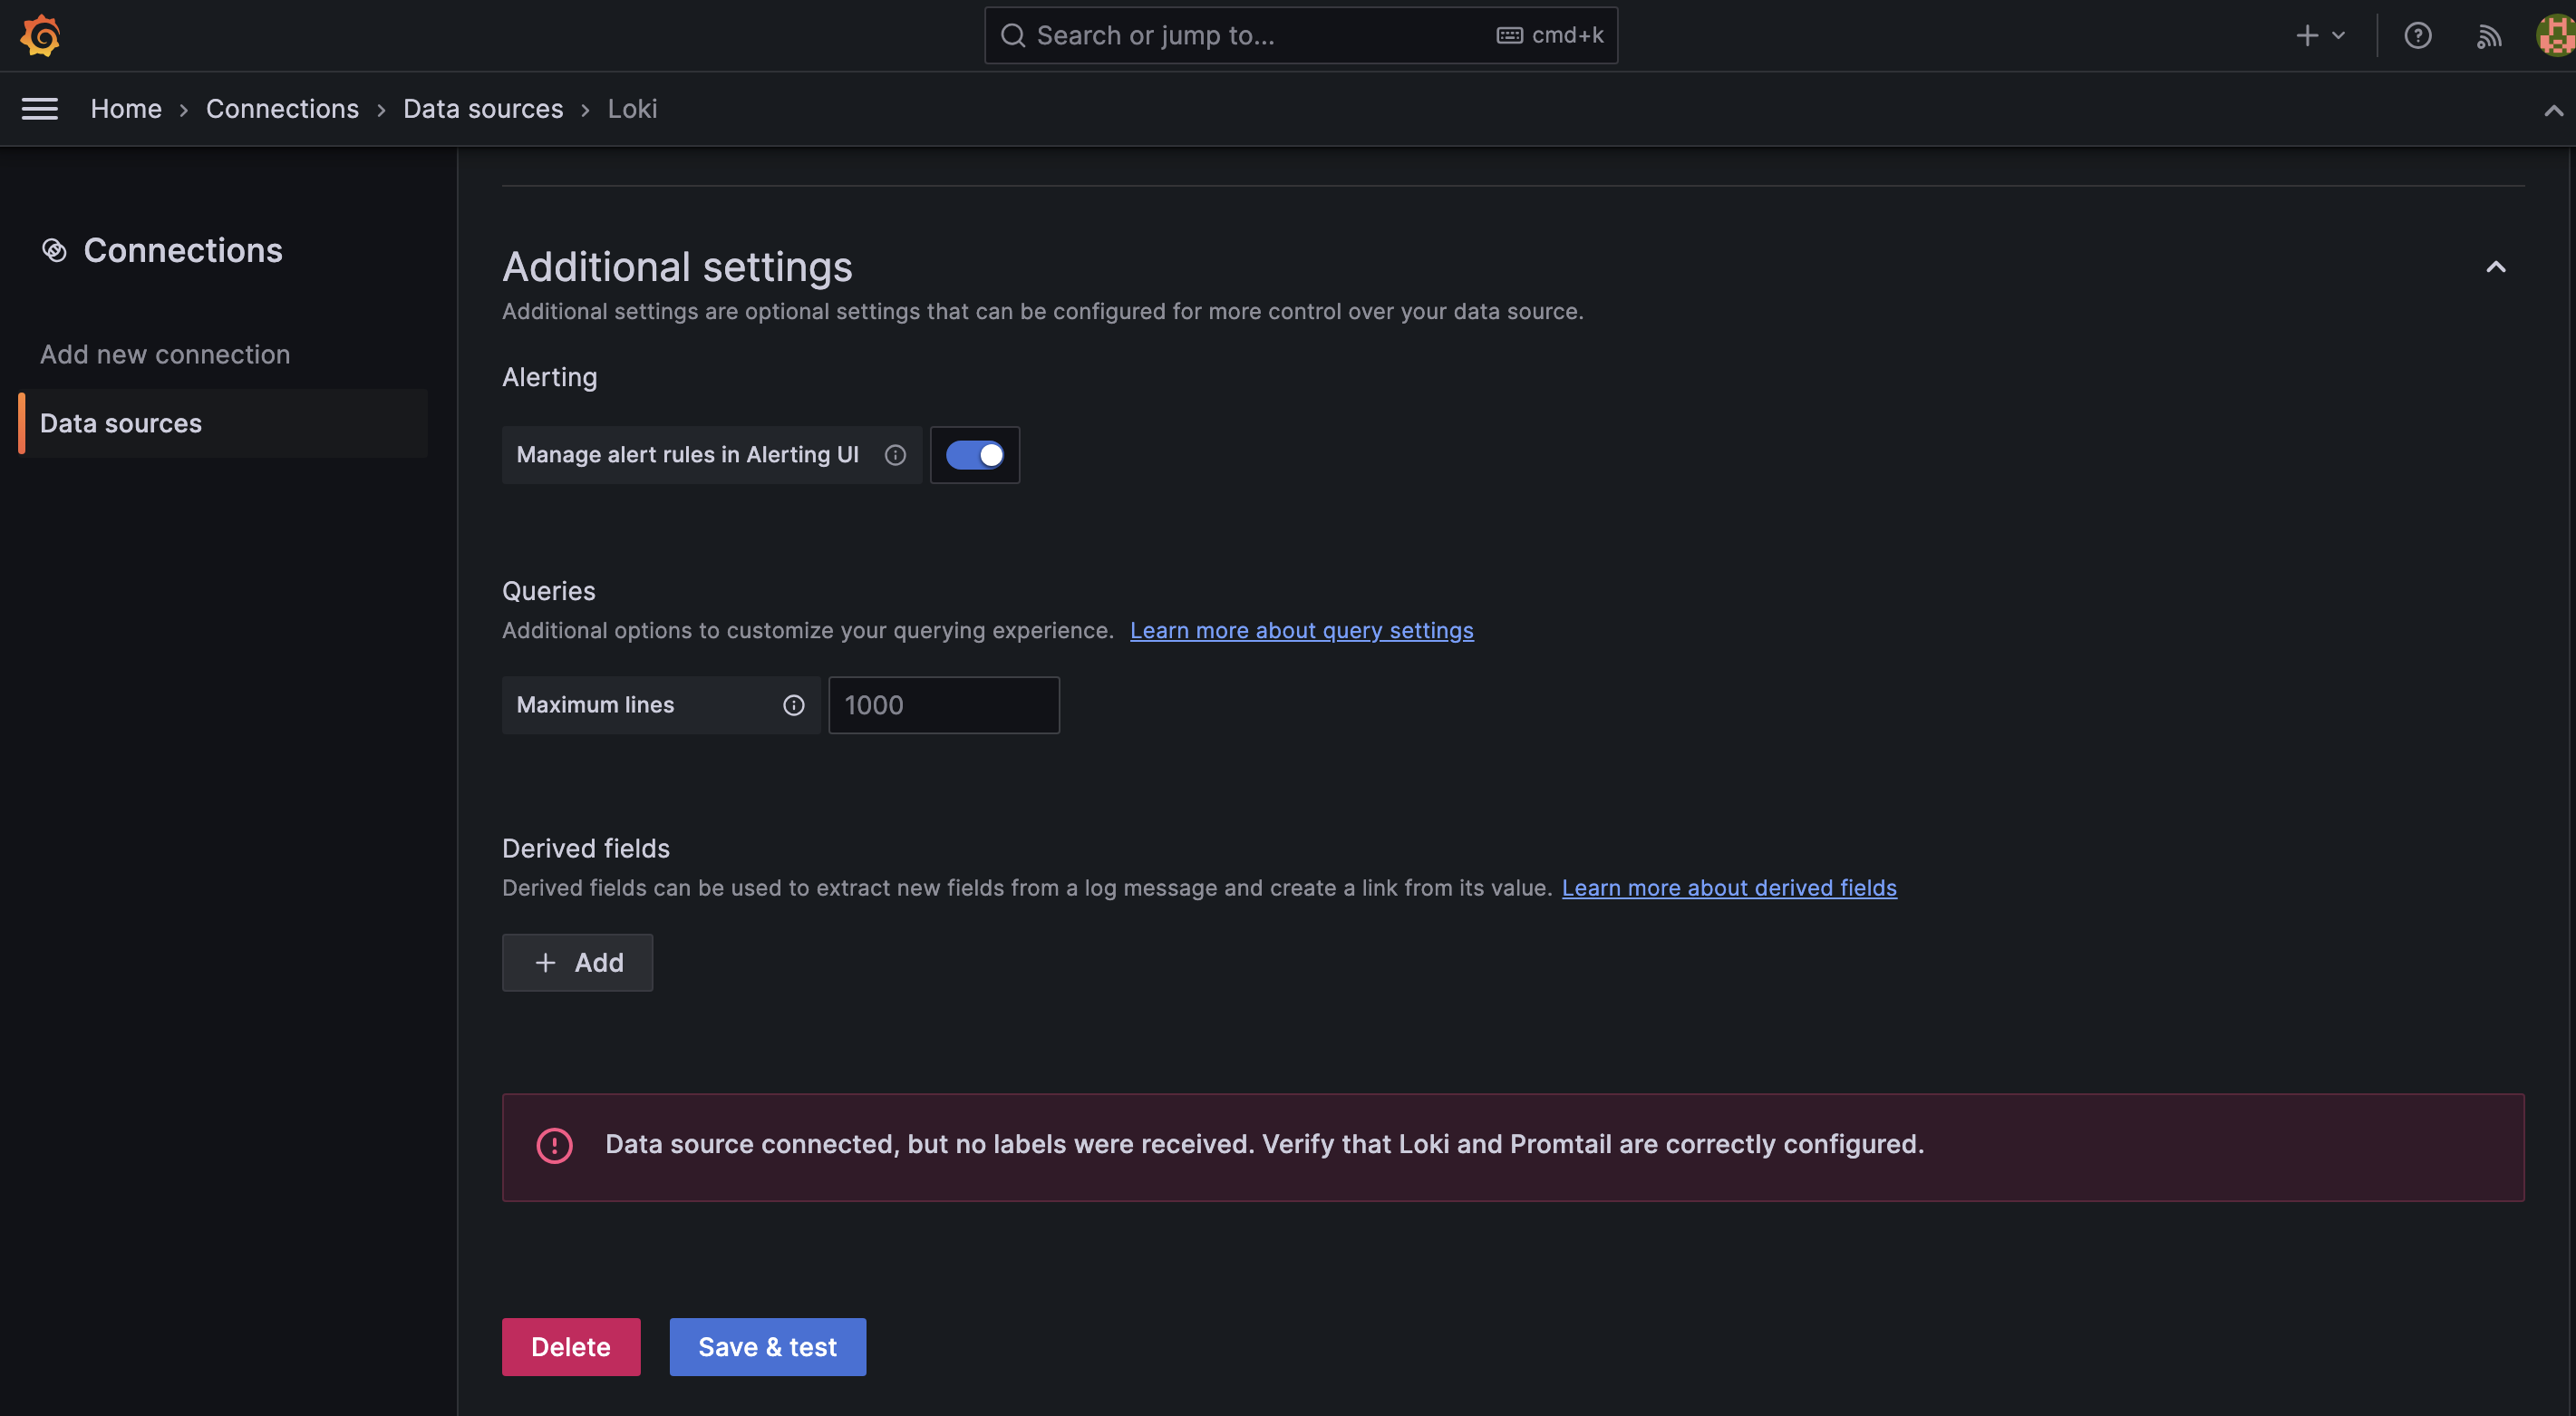Click the hamburger menu icon
Image resolution: width=2576 pixels, height=1416 pixels.
point(38,108)
